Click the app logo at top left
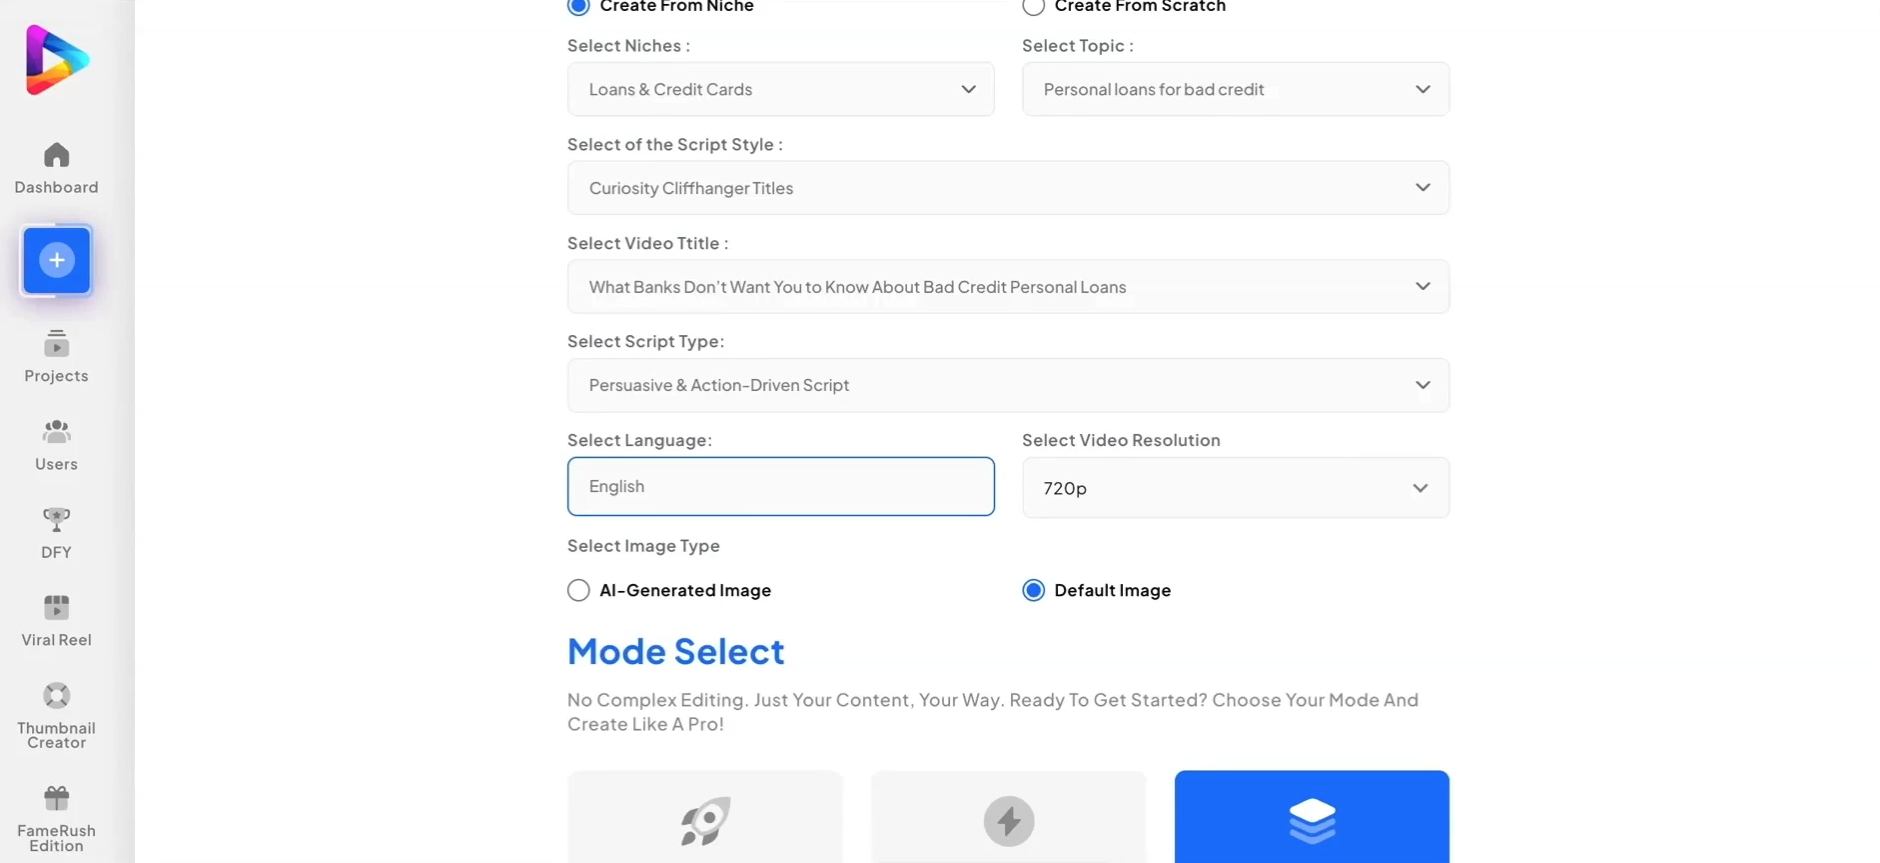This screenshot has height=863, width=1880. click(x=57, y=60)
